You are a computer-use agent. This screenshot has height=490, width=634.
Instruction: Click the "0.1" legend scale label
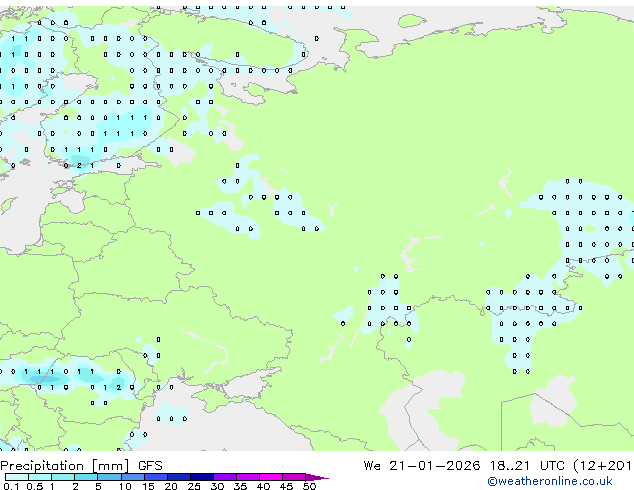(x=11, y=486)
